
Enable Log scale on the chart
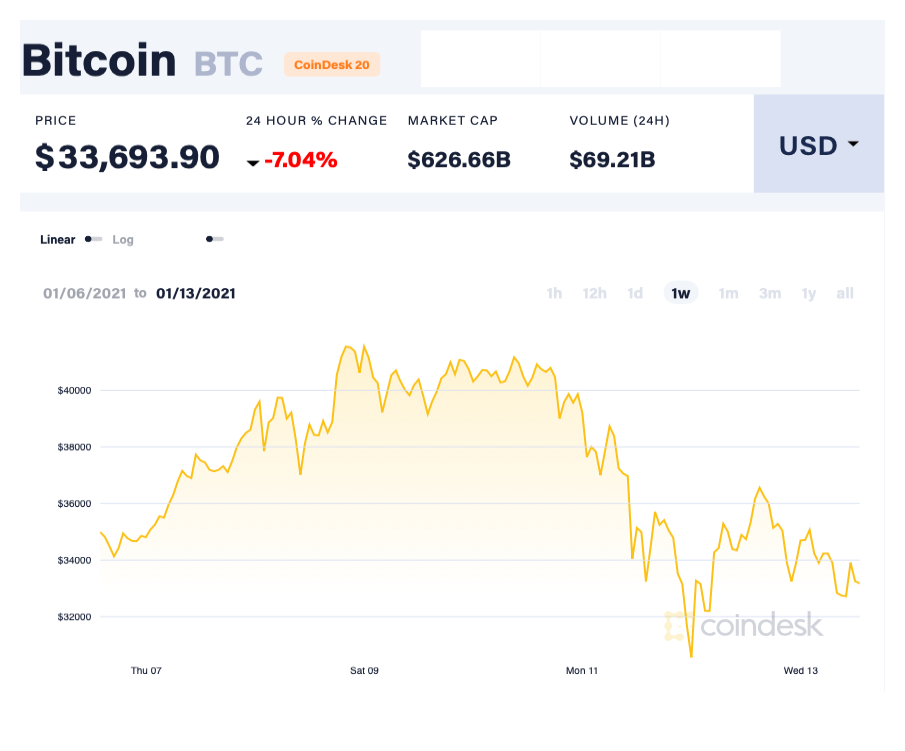click(x=123, y=239)
